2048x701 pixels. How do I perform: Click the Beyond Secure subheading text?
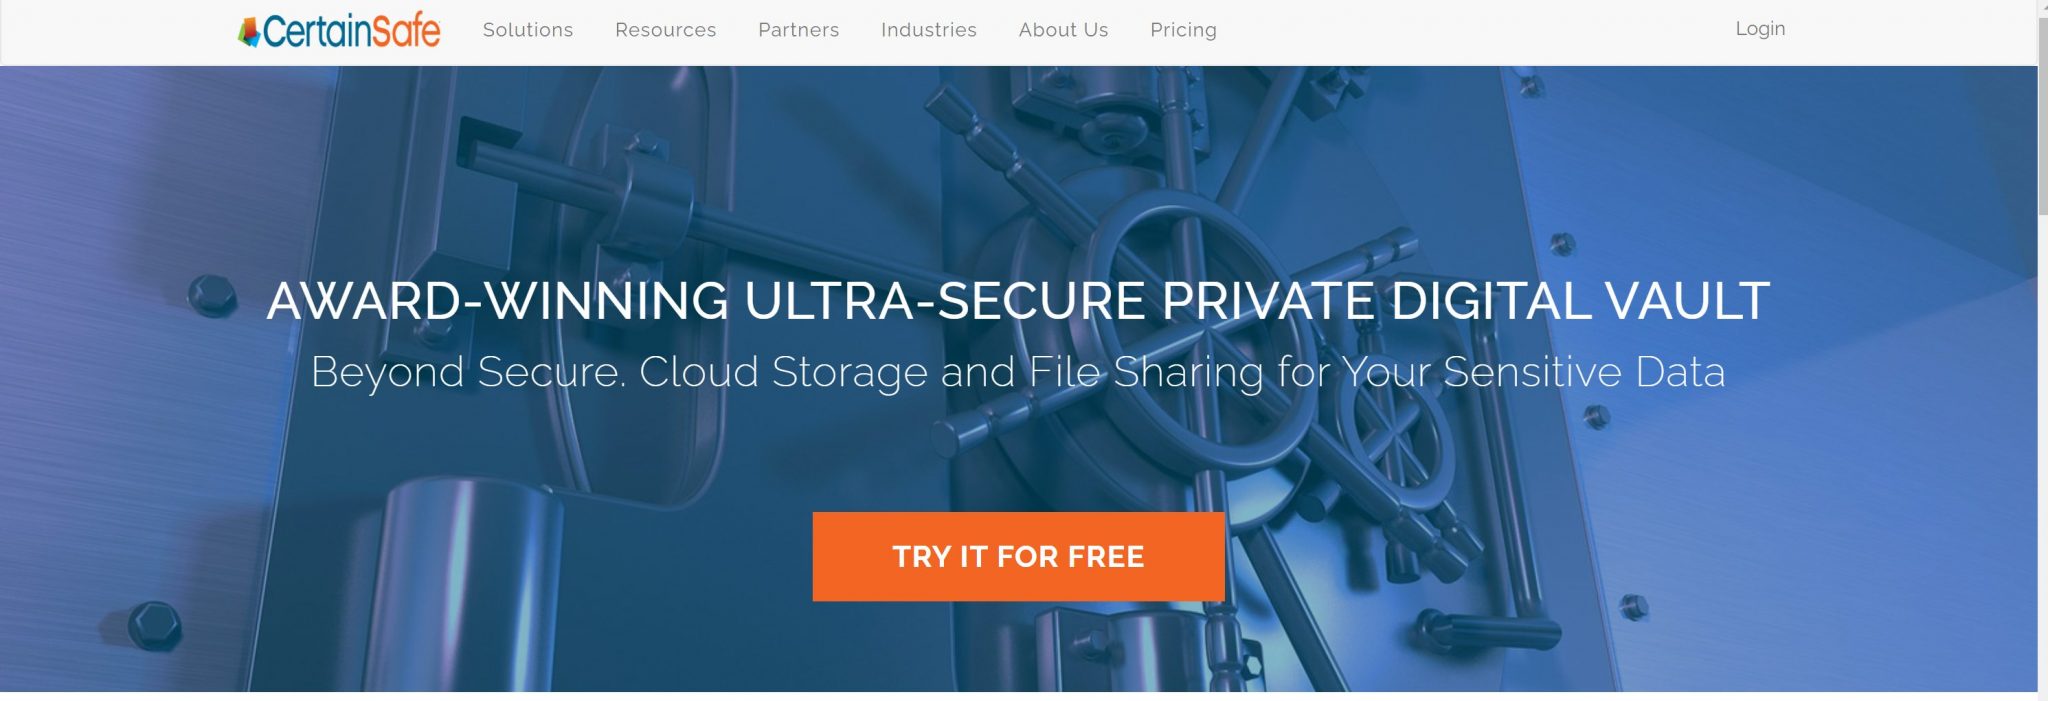[1018, 372]
